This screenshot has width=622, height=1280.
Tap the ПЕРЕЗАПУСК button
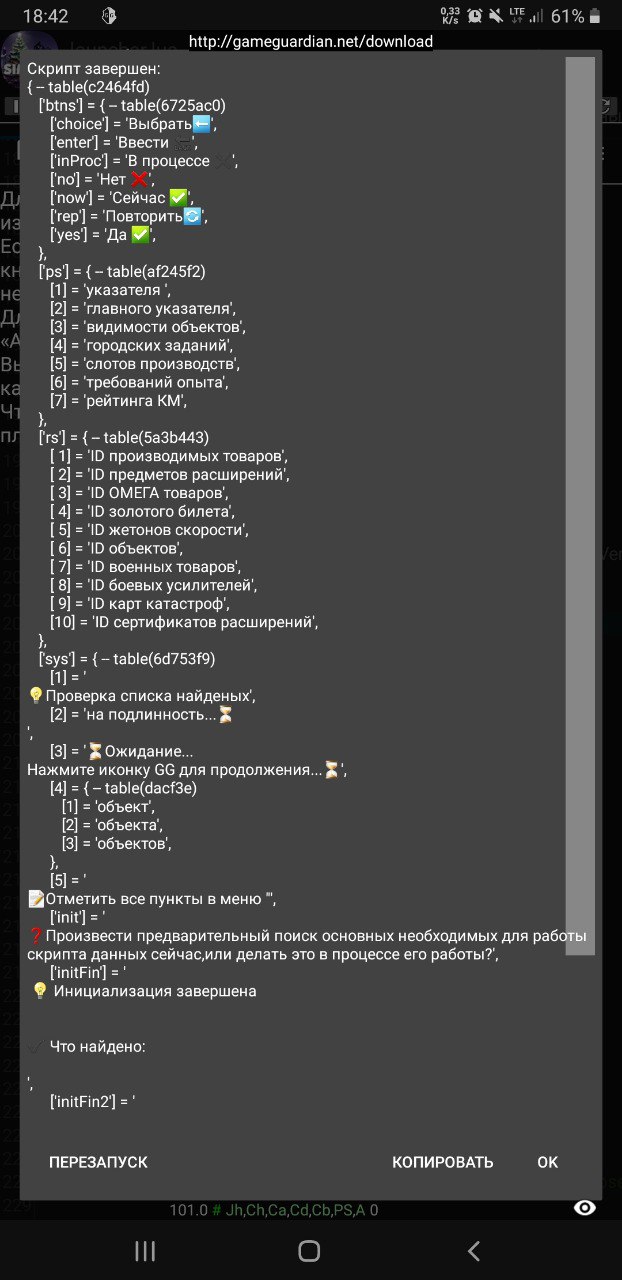pyautogui.click(x=98, y=1162)
